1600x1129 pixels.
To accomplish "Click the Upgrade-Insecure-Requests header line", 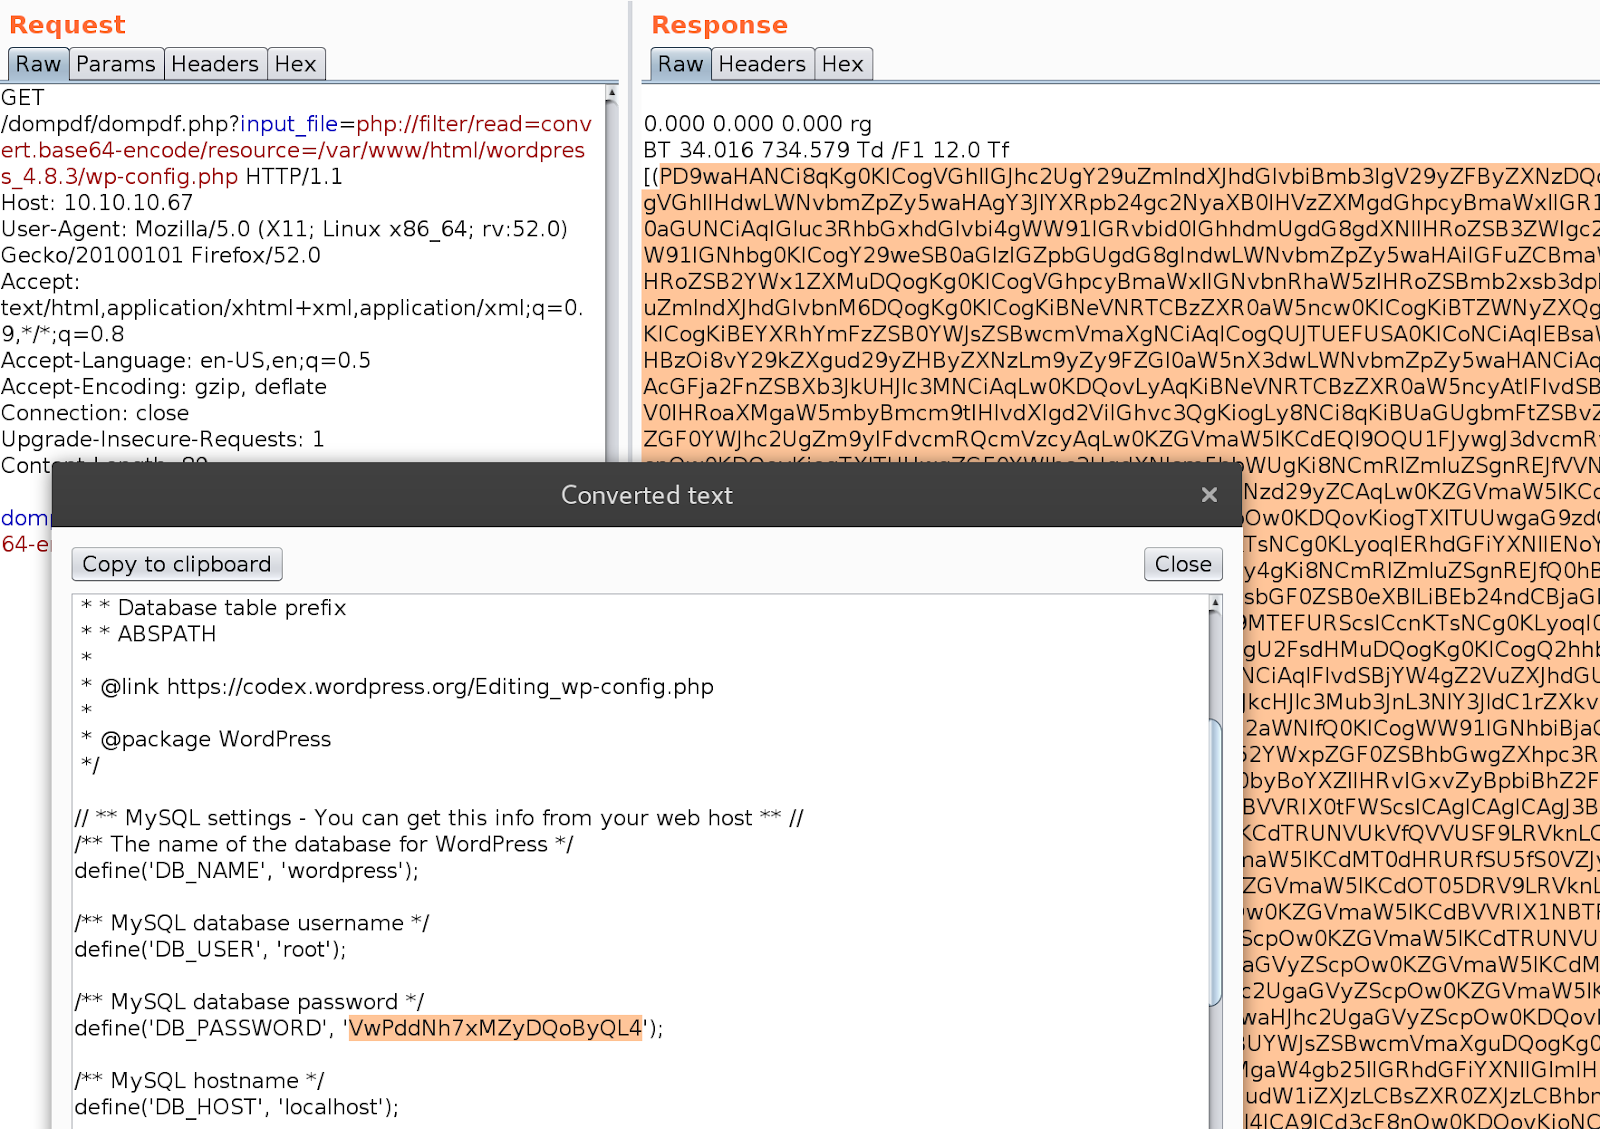I will [x=163, y=439].
